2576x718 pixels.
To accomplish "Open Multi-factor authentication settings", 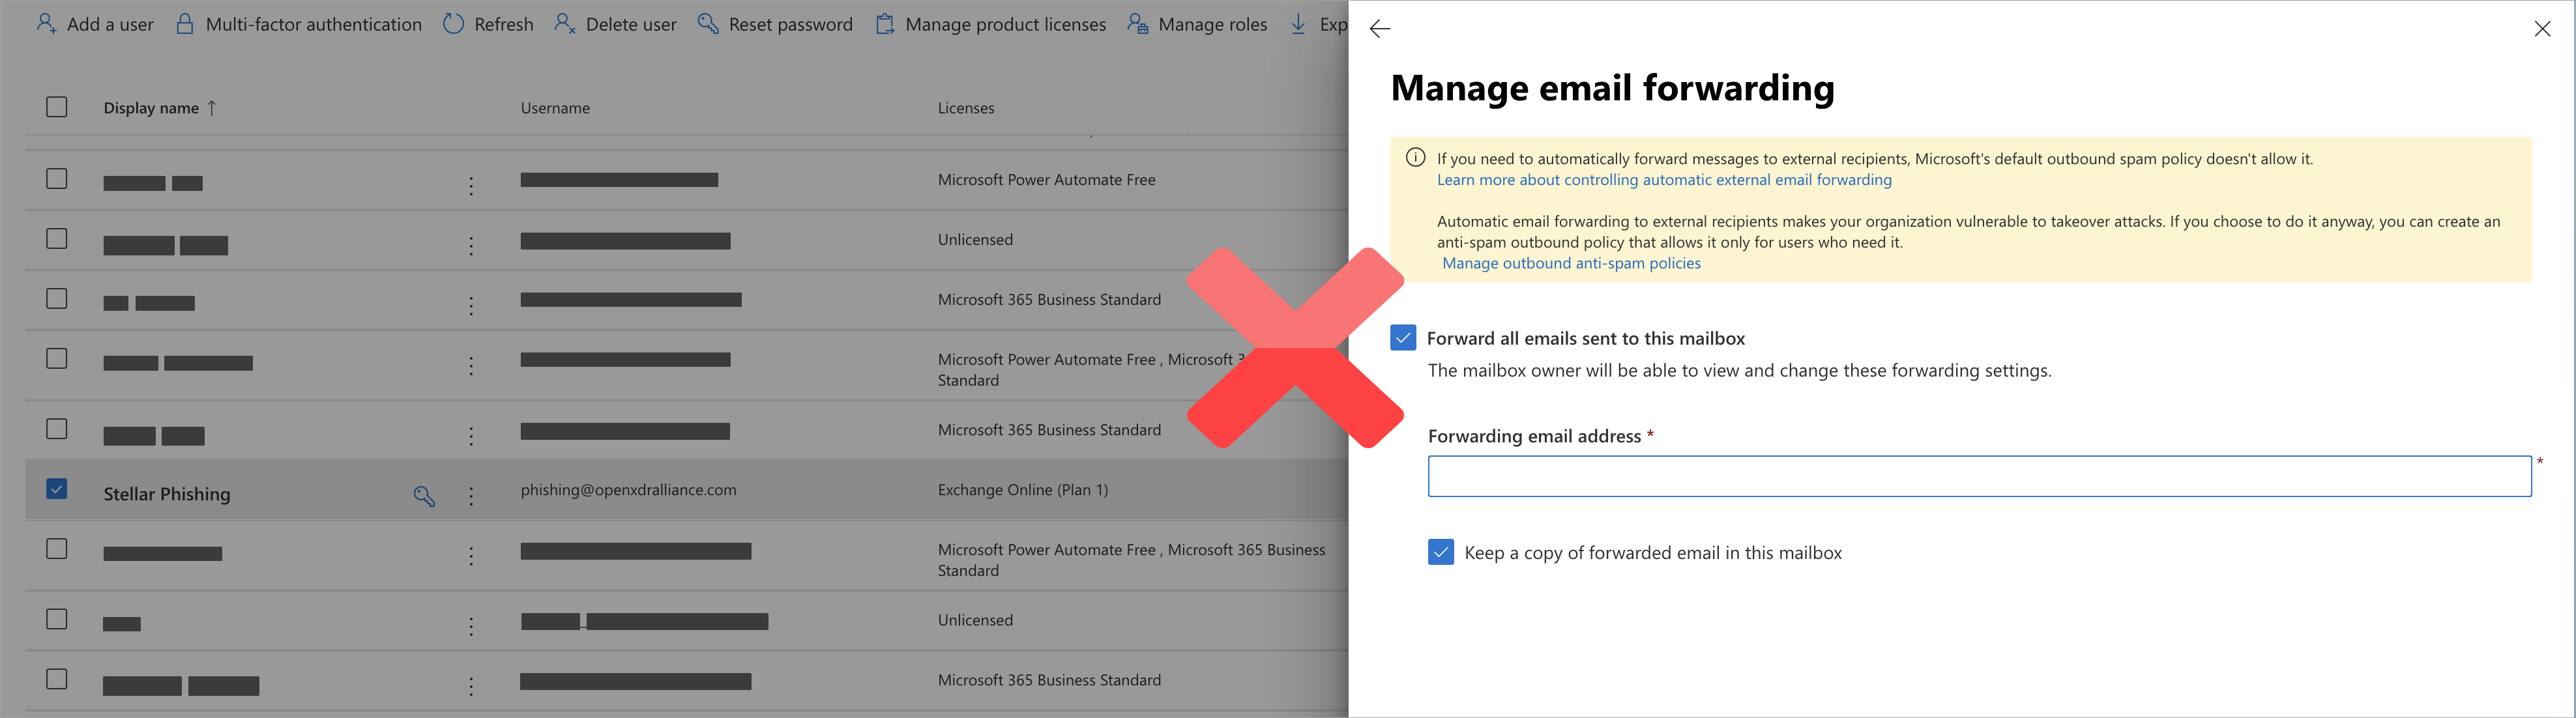I will [x=298, y=24].
